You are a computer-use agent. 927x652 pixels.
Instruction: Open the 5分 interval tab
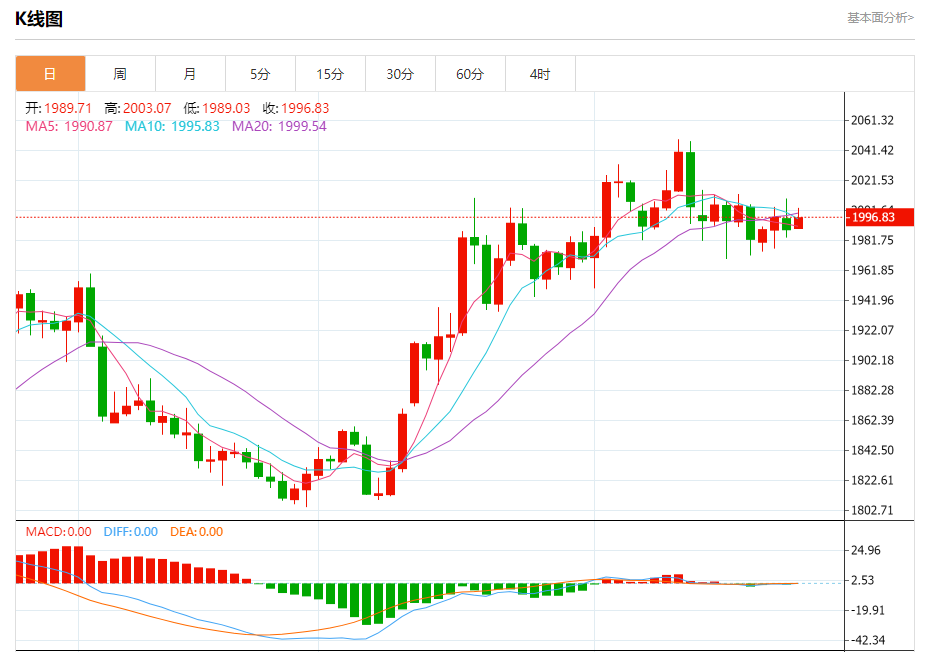(260, 74)
